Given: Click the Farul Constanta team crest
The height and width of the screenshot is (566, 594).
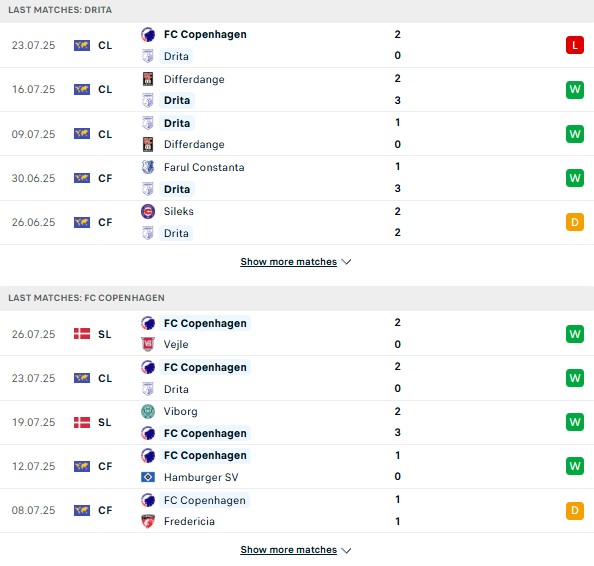Looking at the screenshot, I should 148,167.
